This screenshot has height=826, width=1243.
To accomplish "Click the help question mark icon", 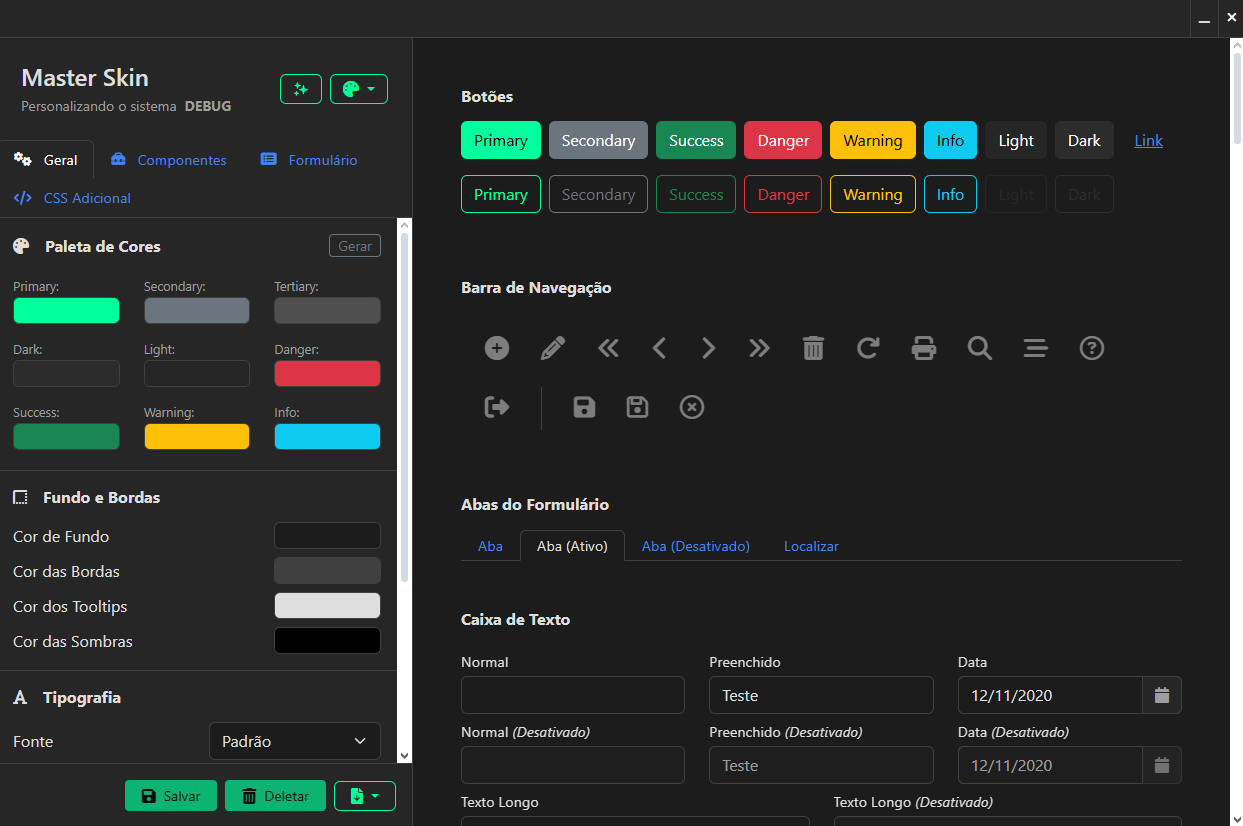I will click(1092, 348).
